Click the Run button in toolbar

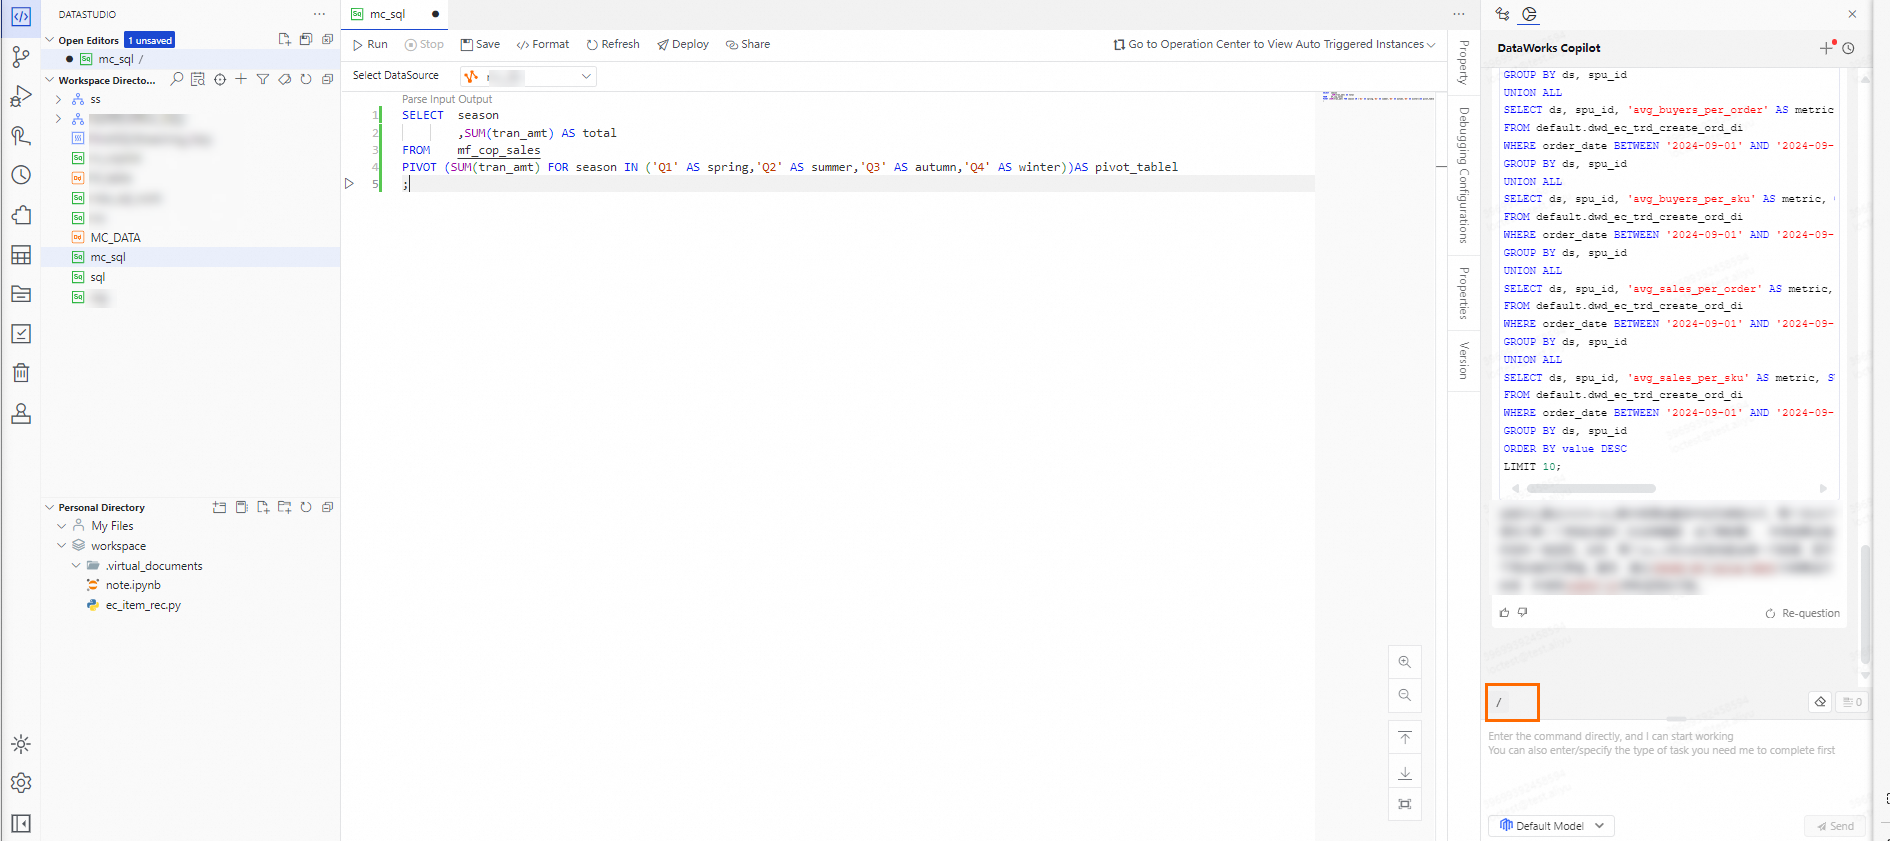(x=370, y=44)
